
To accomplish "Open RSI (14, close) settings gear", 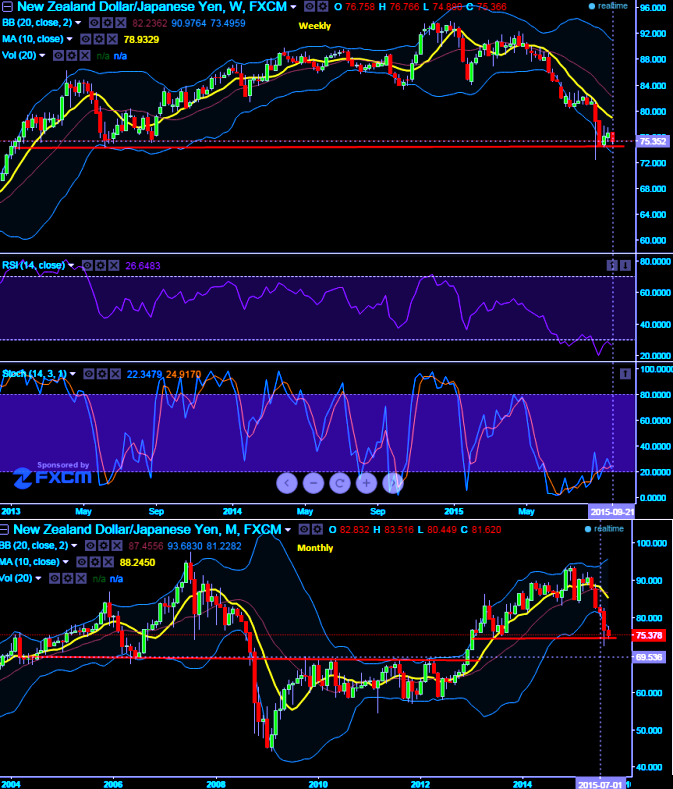I will tap(100, 265).
